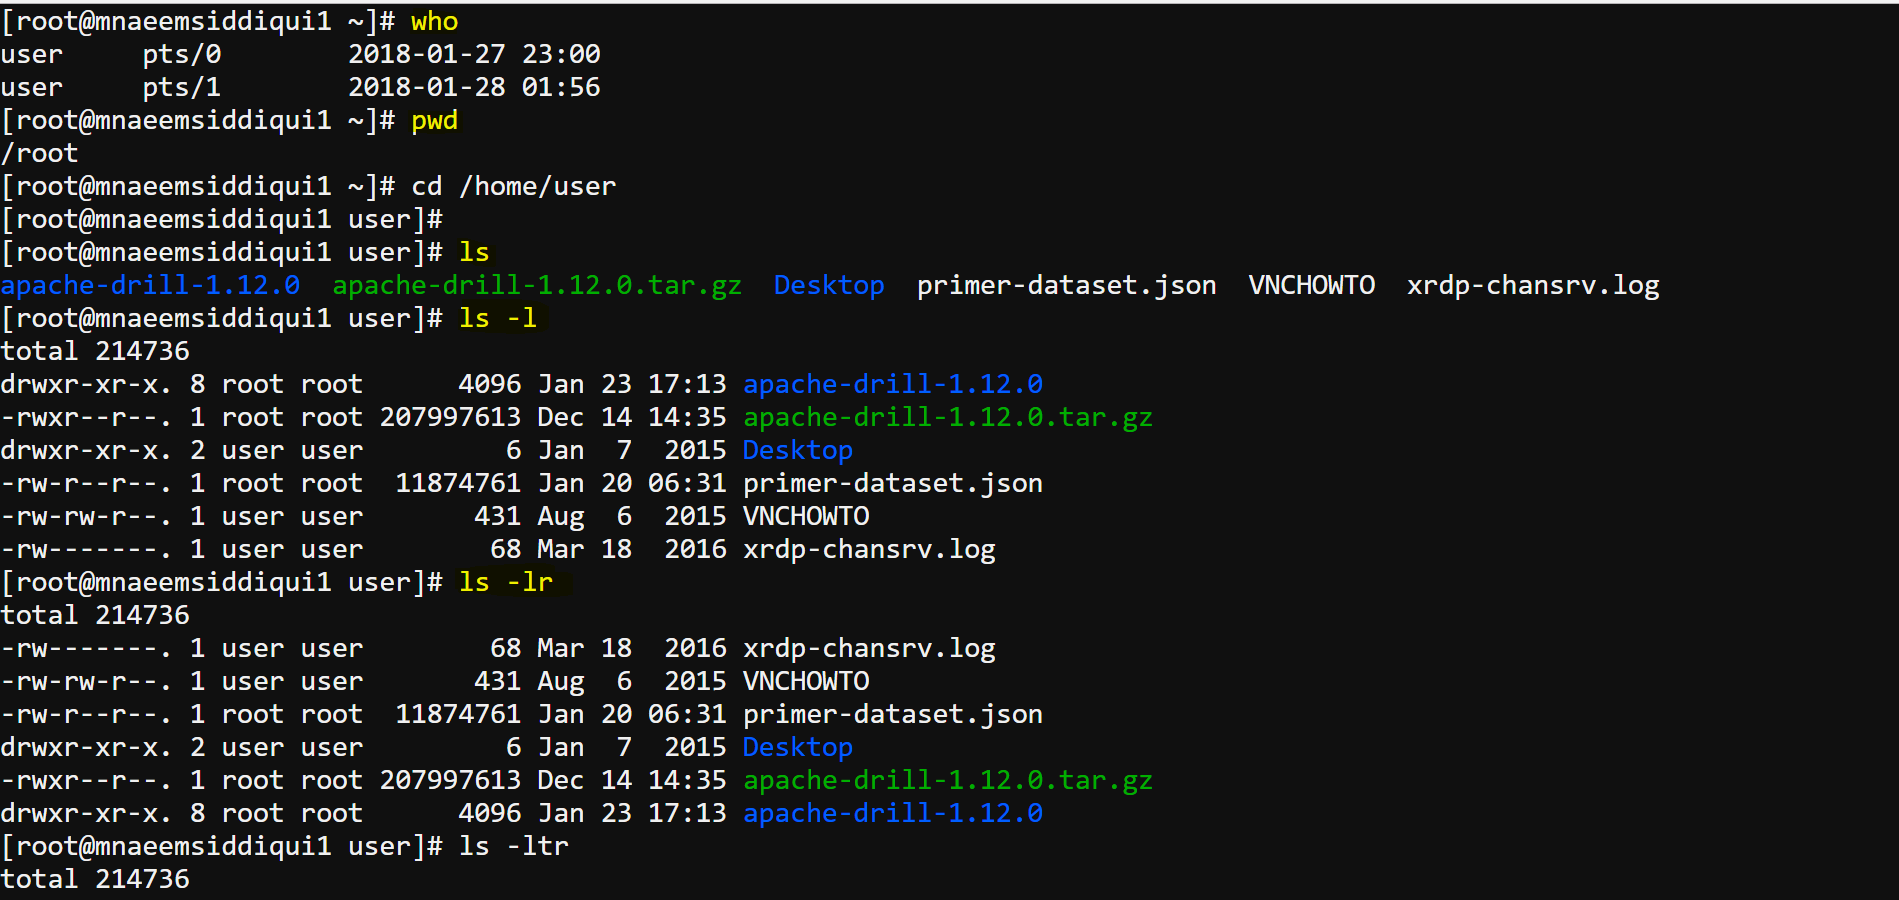Click apache-drill-1.12.0 directory in 'ls -lr' listing

[x=893, y=813]
